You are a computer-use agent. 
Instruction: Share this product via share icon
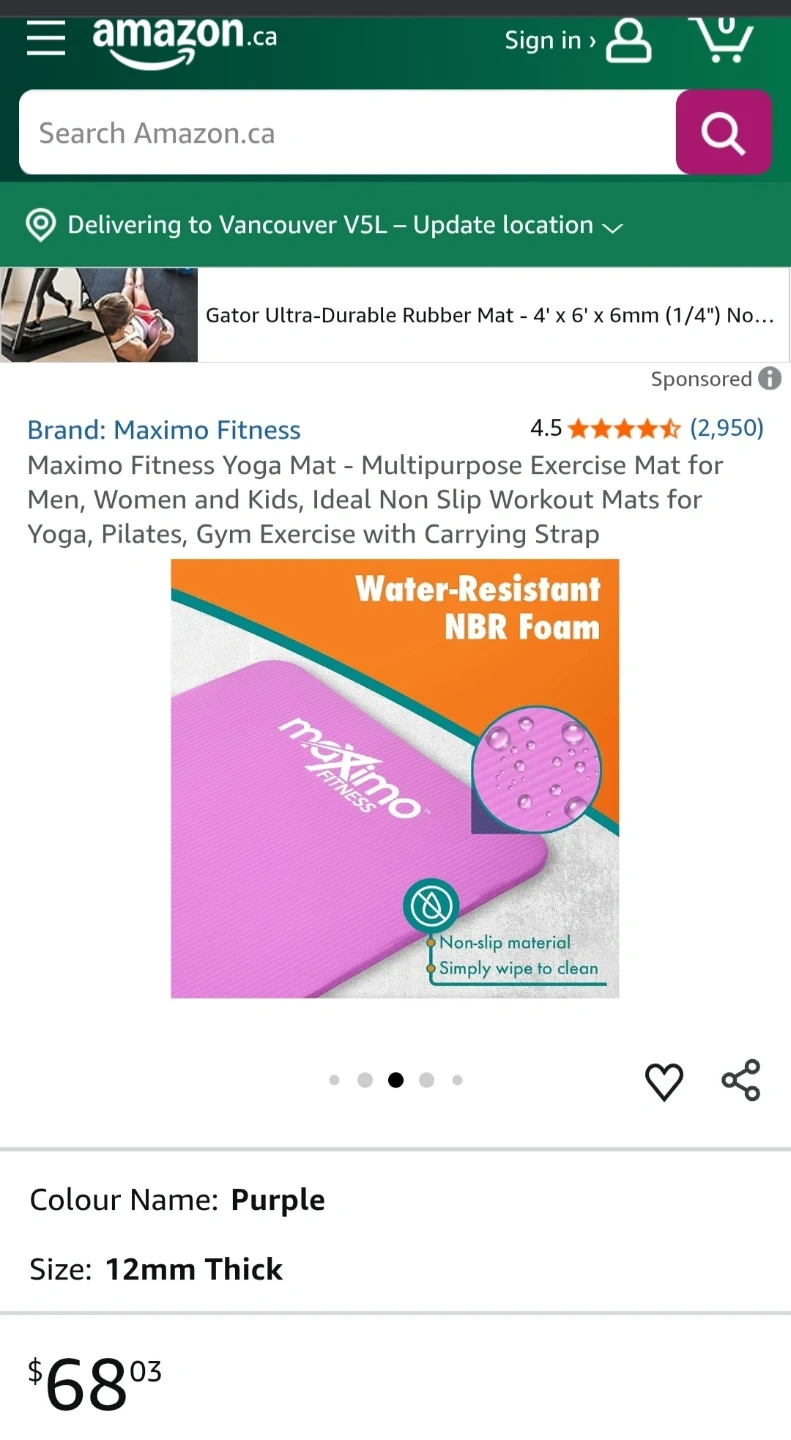point(741,1080)
